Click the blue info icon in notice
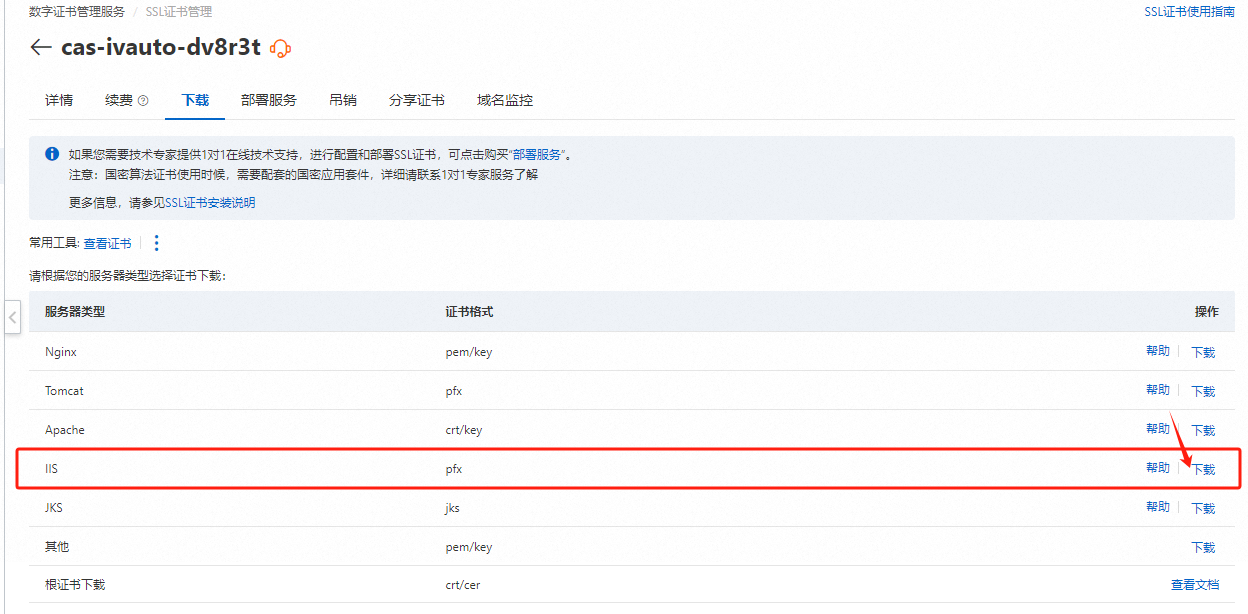This screenshot has width=1248, height=614. click(52, 154)
